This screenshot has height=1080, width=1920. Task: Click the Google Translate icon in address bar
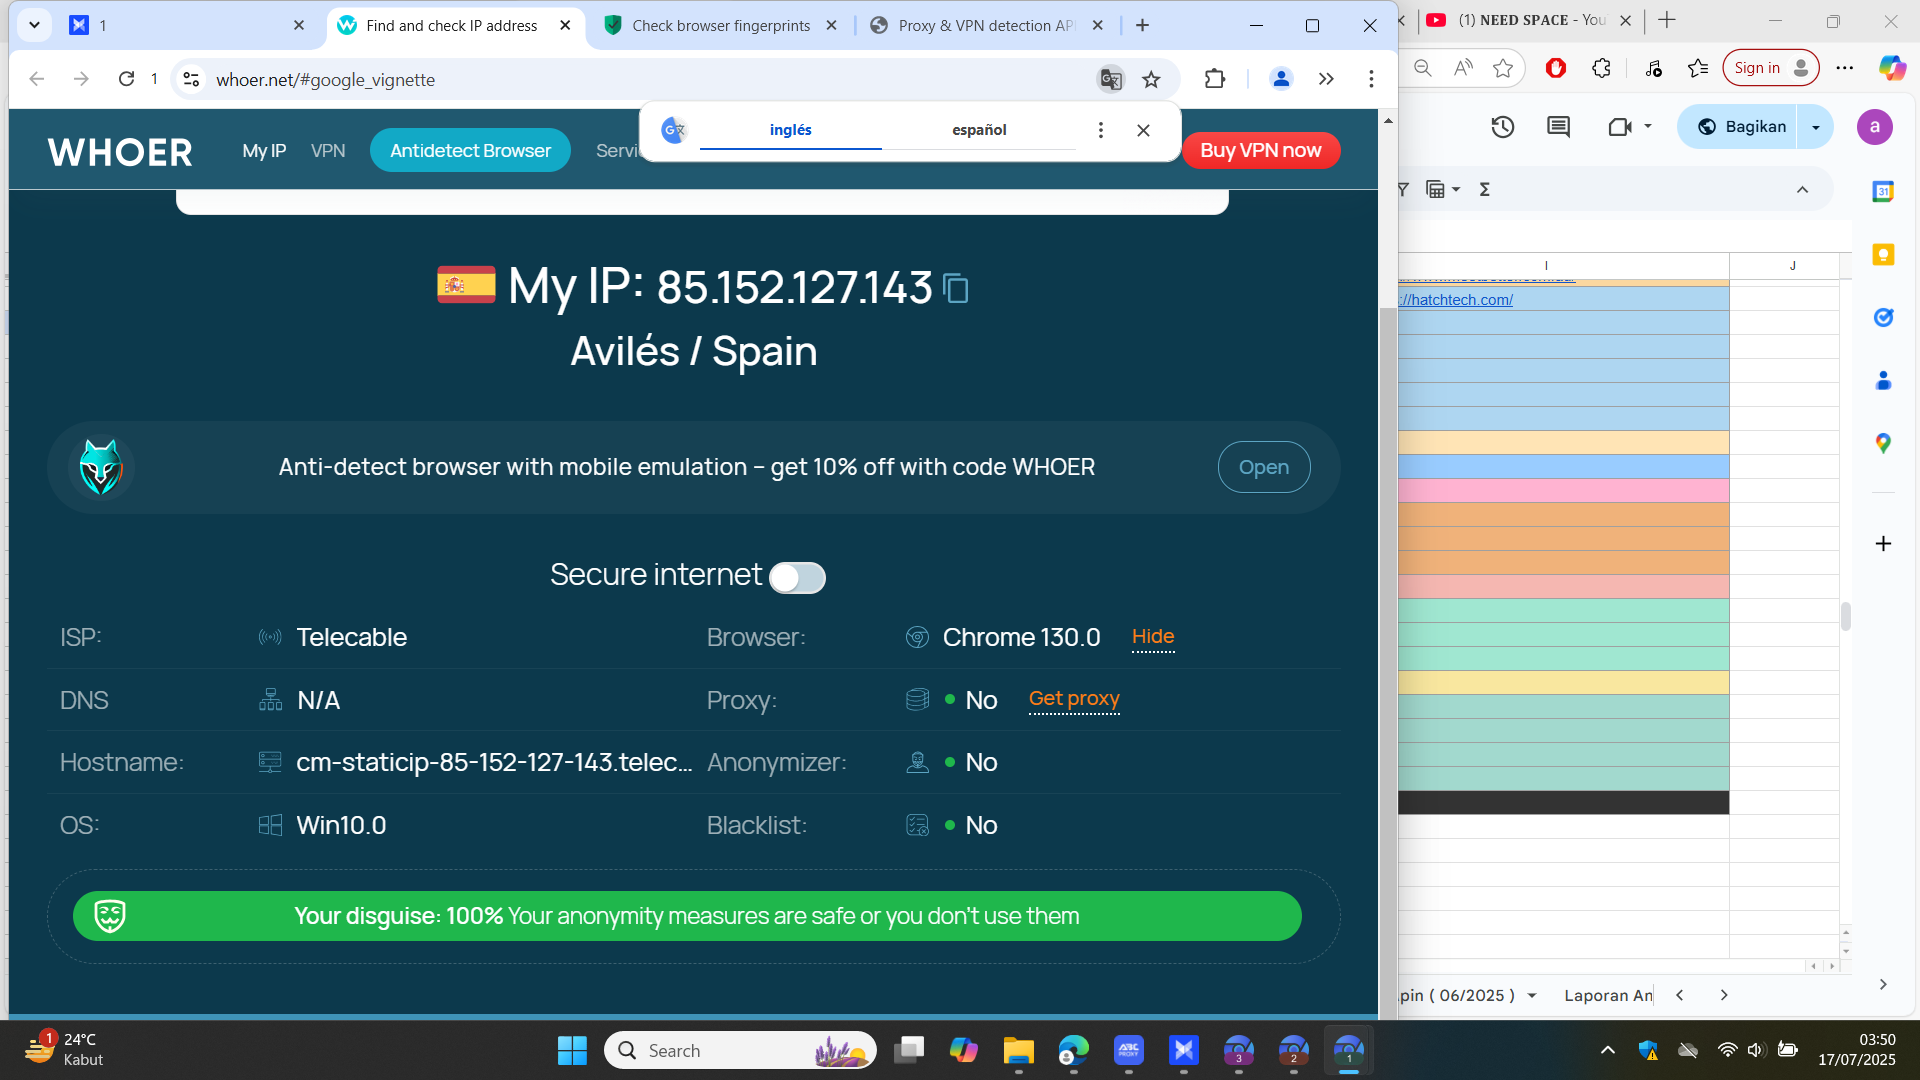pos(1110,79)
